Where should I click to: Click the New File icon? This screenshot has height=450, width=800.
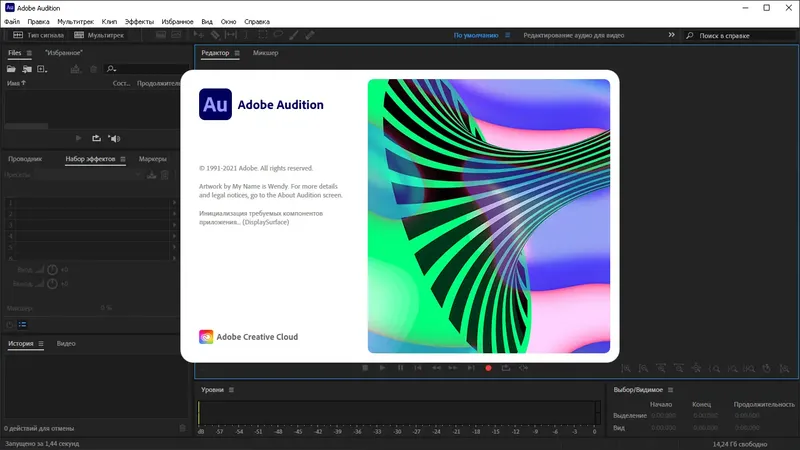pos(42,69)
